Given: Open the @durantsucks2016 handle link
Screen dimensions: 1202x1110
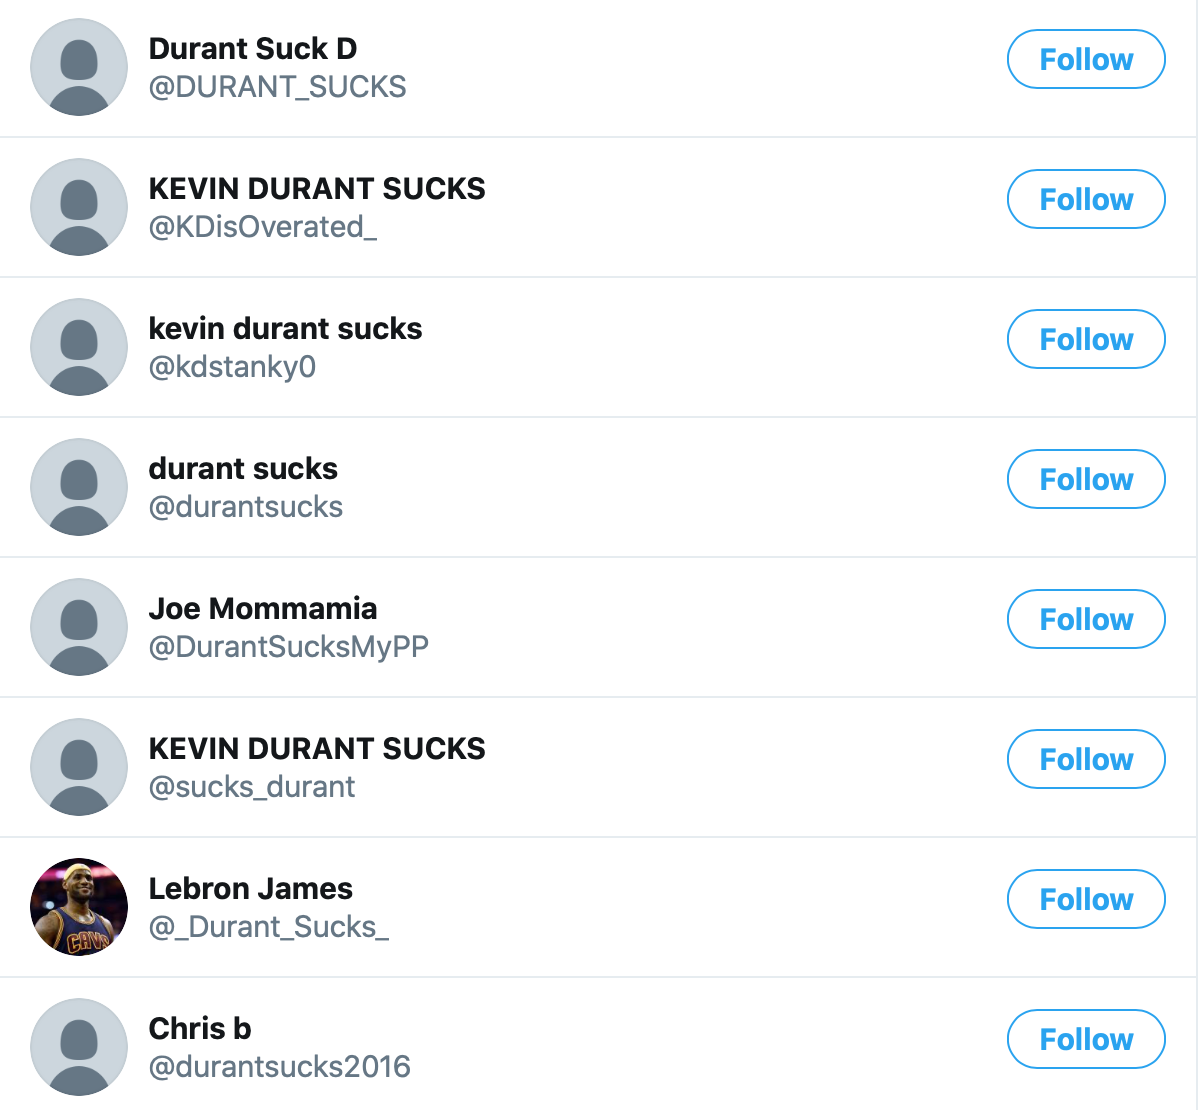Looking at the screenshot, I should pyautogui.click(x=280, y=1067).
